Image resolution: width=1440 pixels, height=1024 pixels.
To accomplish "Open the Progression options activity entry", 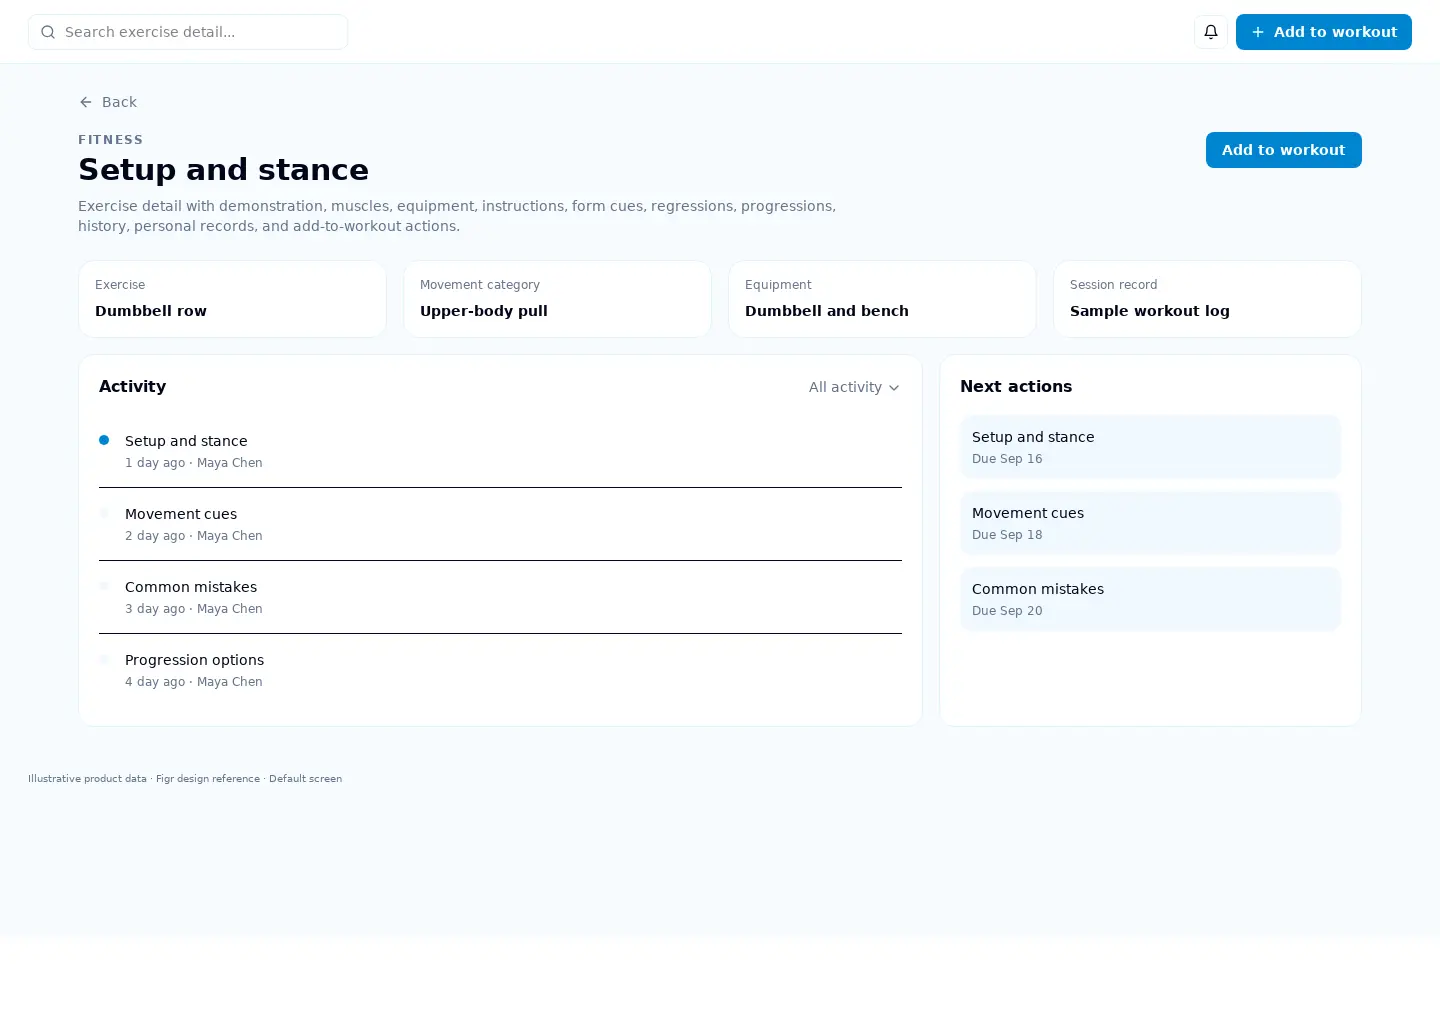I will (500, 670).
